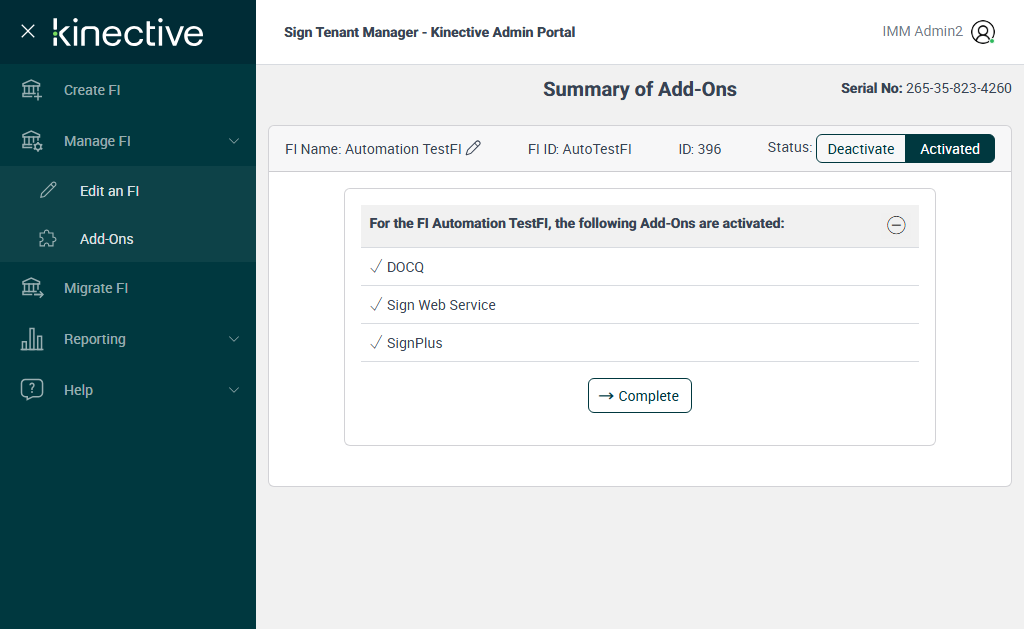Click the Reporting bar chart icon
The image size is (1024, 629).
32,339
